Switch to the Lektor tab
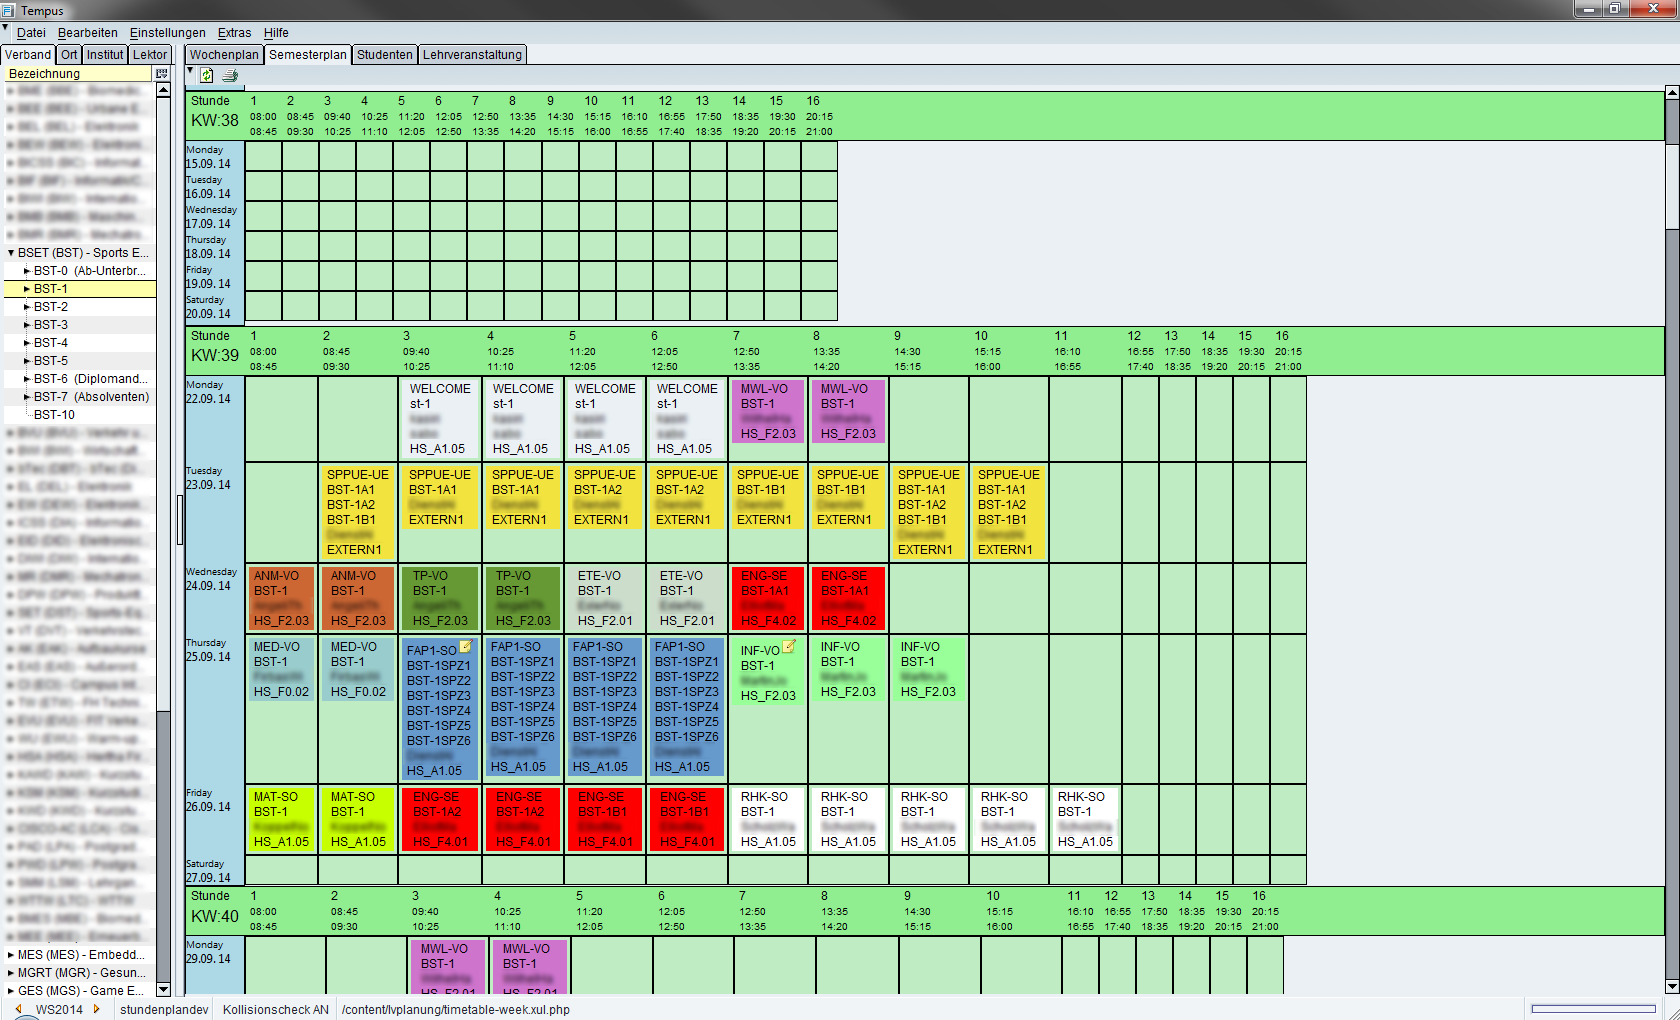The image size is (1680, 1020). point(150,55)
